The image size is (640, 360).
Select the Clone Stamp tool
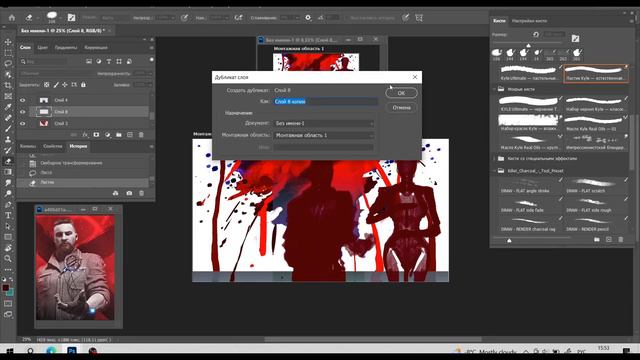pos(8,139)
